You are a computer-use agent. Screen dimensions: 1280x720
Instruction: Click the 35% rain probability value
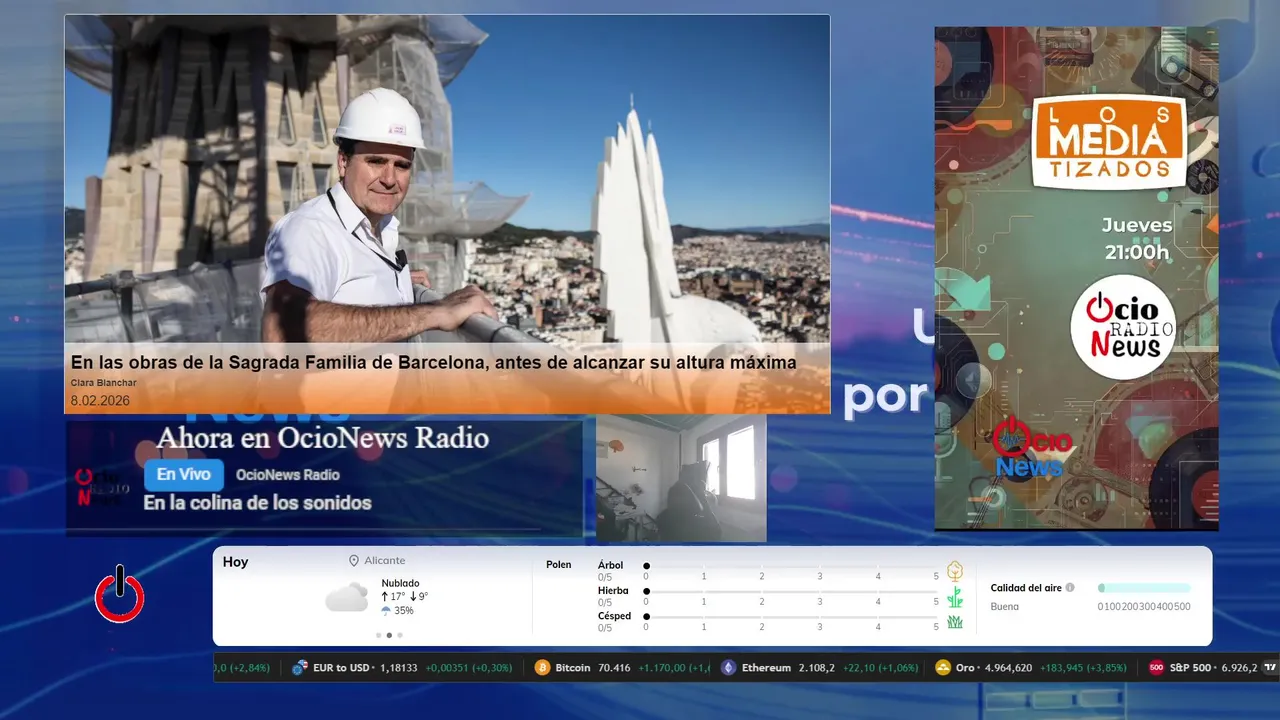404,611
